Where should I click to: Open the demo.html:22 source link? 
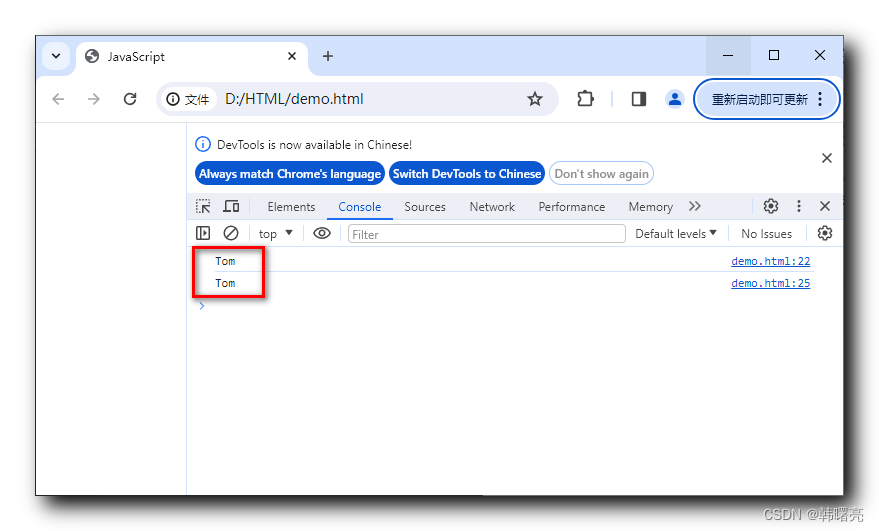click(770, 261)
